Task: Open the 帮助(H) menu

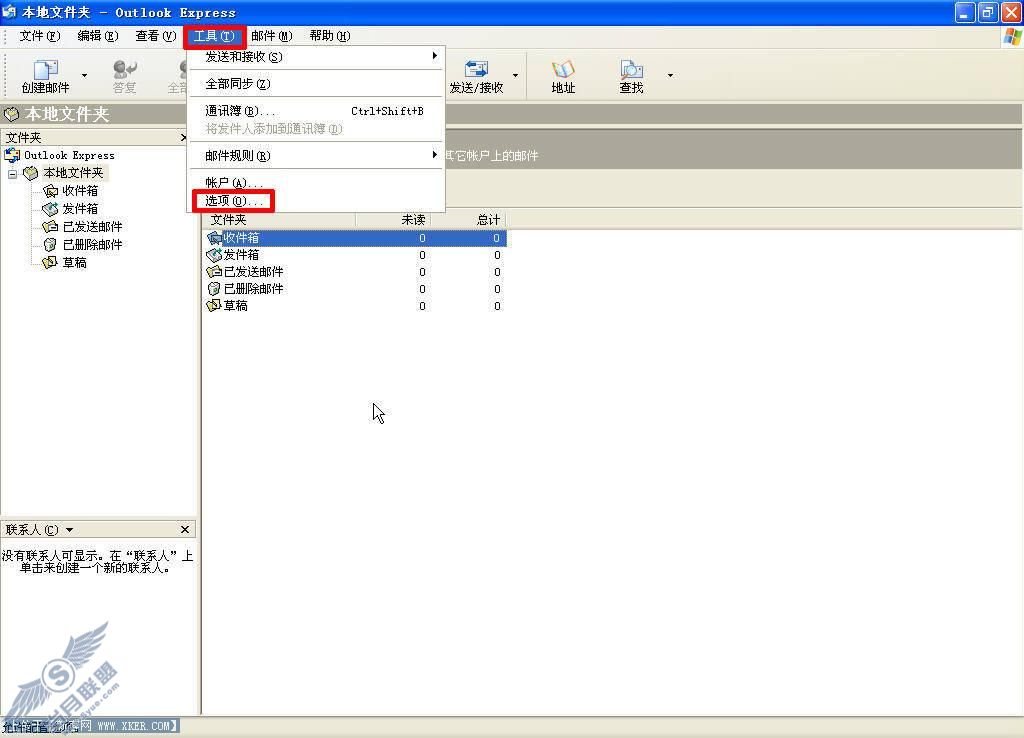Action: coord(330,36)
